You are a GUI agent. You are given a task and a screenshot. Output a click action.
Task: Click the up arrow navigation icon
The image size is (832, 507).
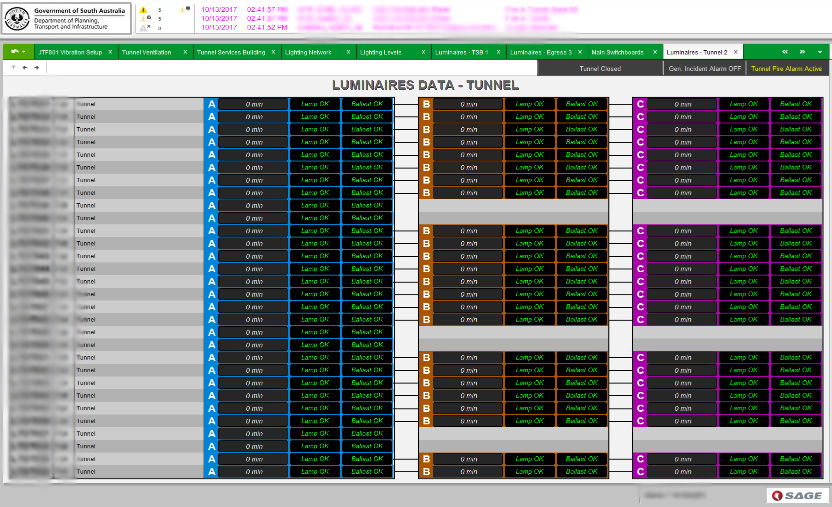point(13,67)
